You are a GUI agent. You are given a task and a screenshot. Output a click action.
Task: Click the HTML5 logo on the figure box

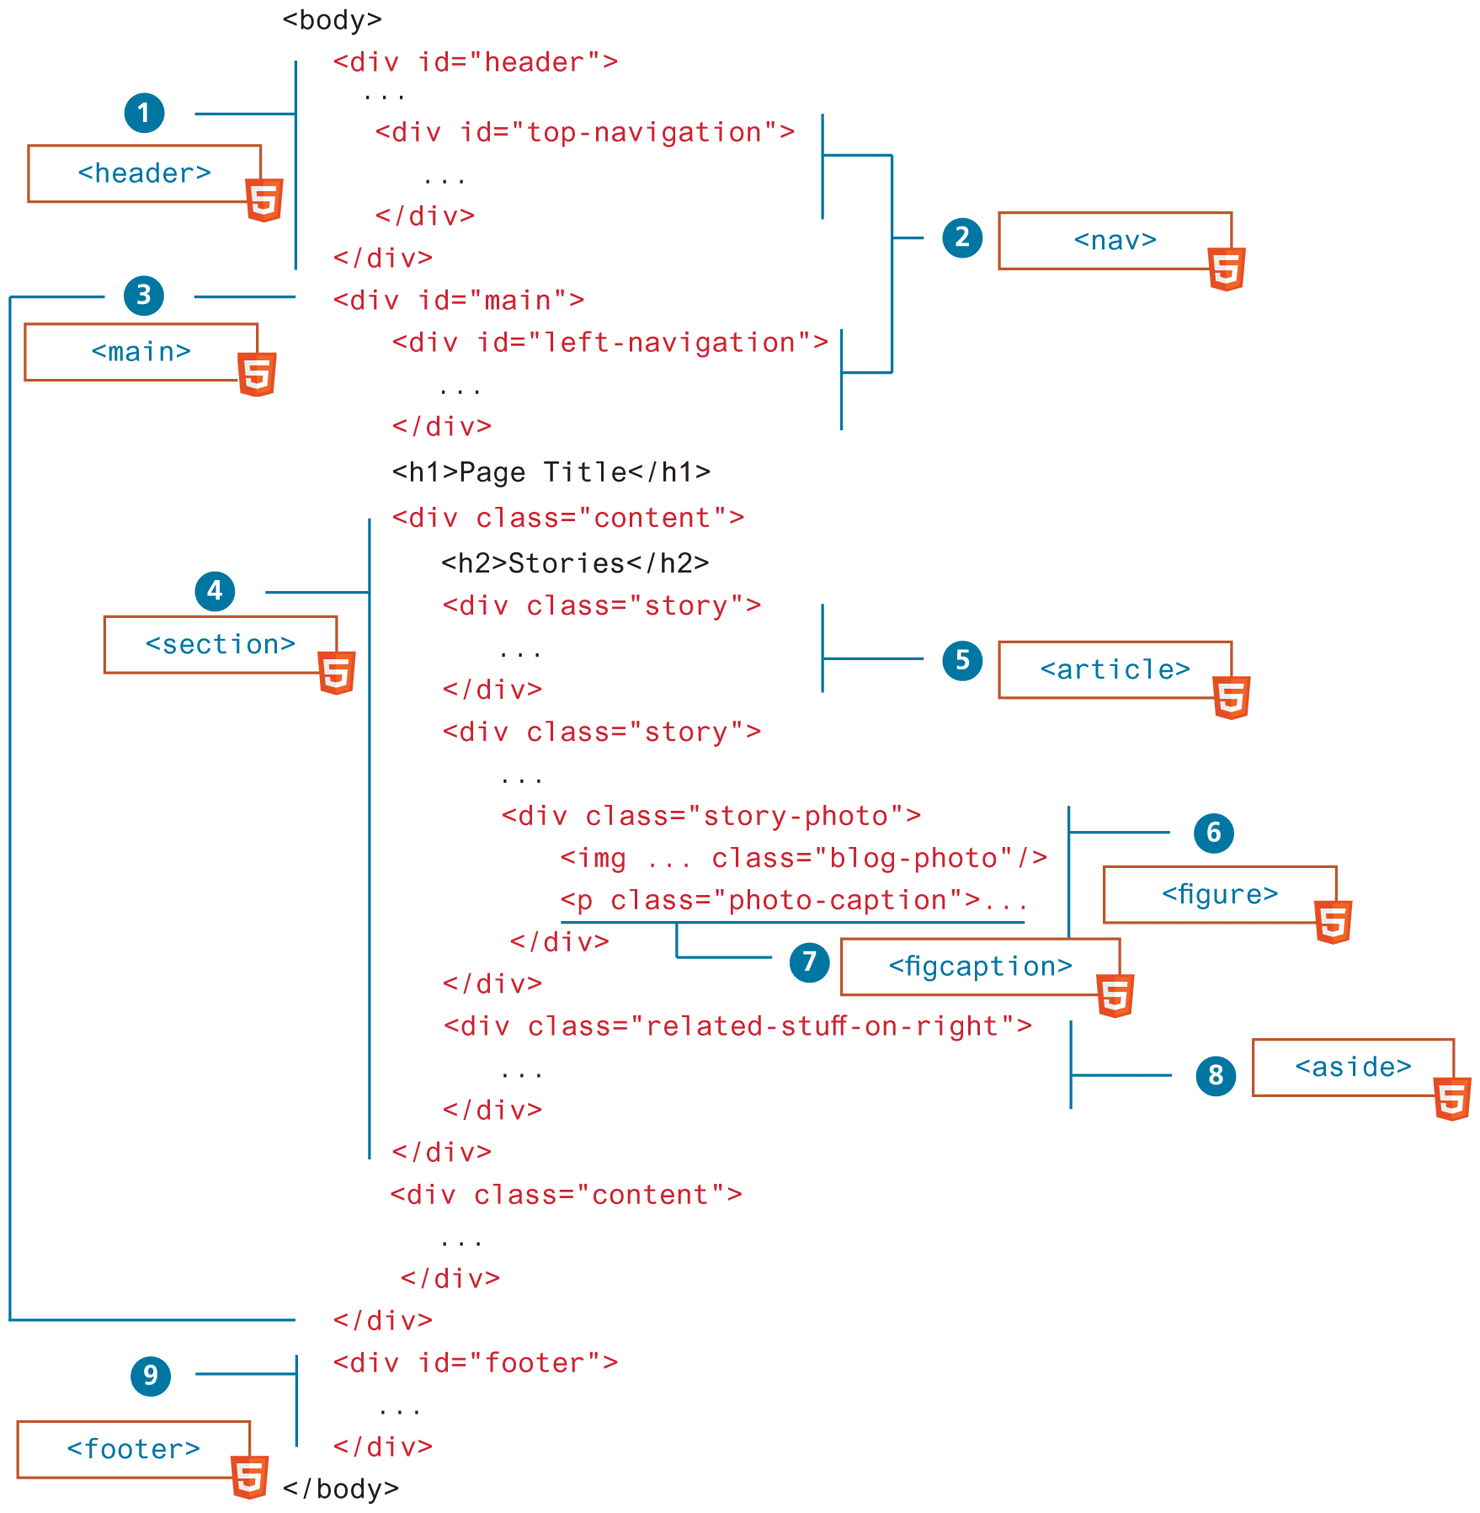(1333, 921)
